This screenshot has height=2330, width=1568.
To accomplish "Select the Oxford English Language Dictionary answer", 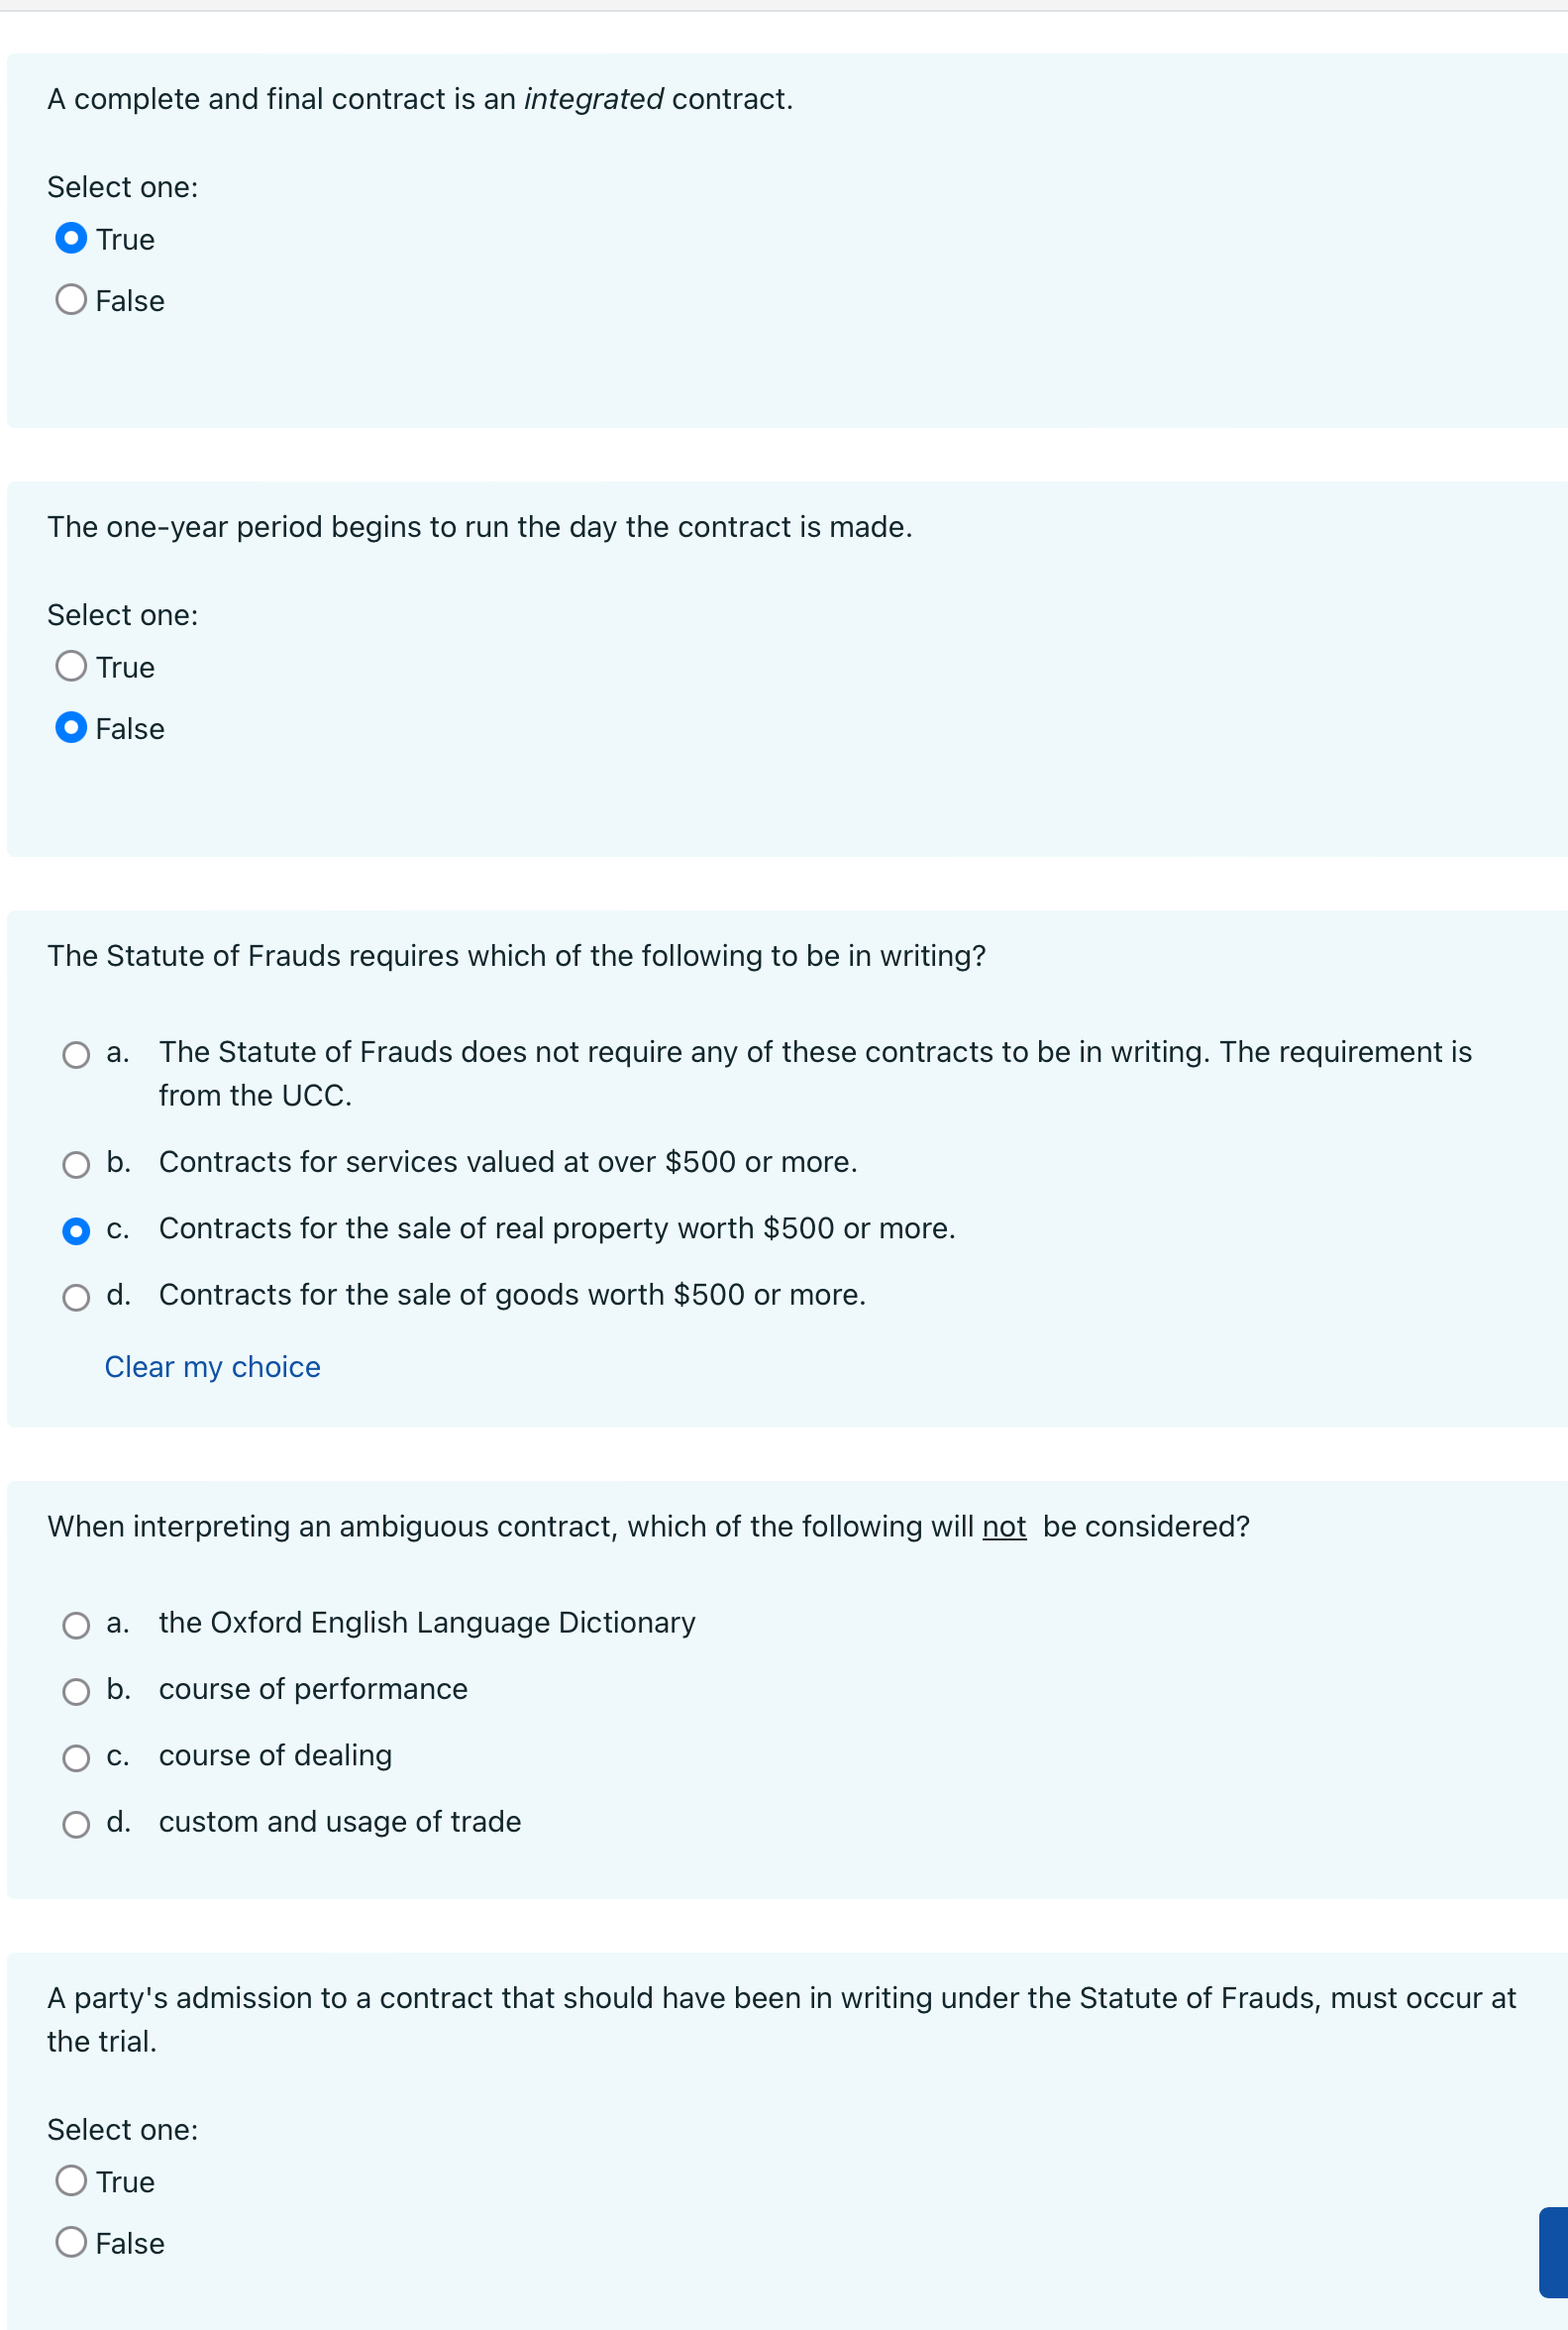I will tap(77, 1624).
